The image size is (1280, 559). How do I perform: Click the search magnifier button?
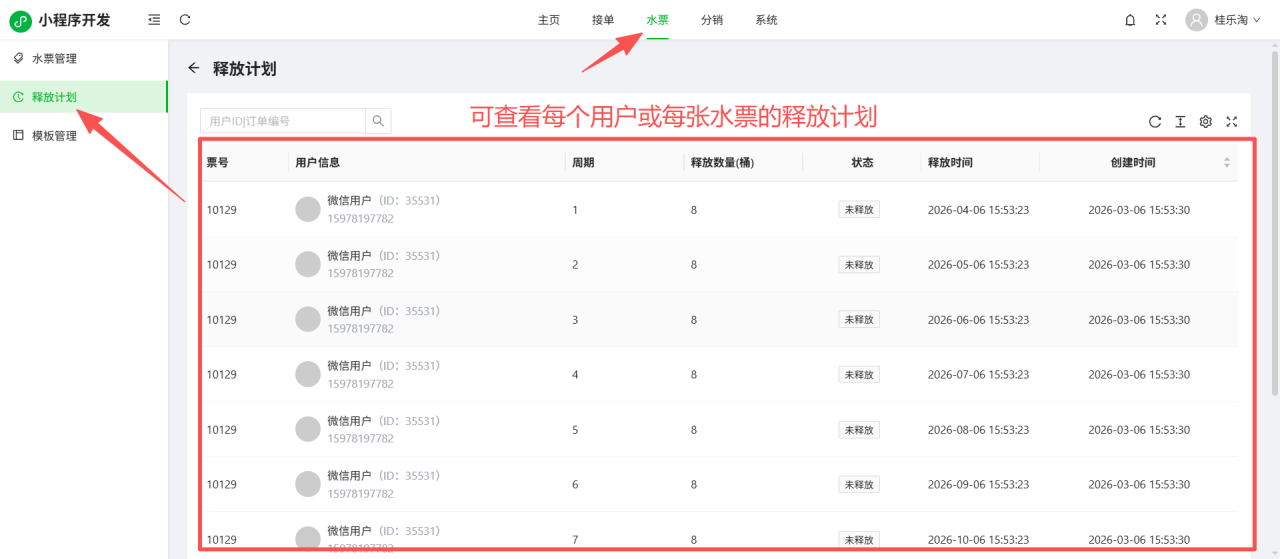[x=378, y=121]
